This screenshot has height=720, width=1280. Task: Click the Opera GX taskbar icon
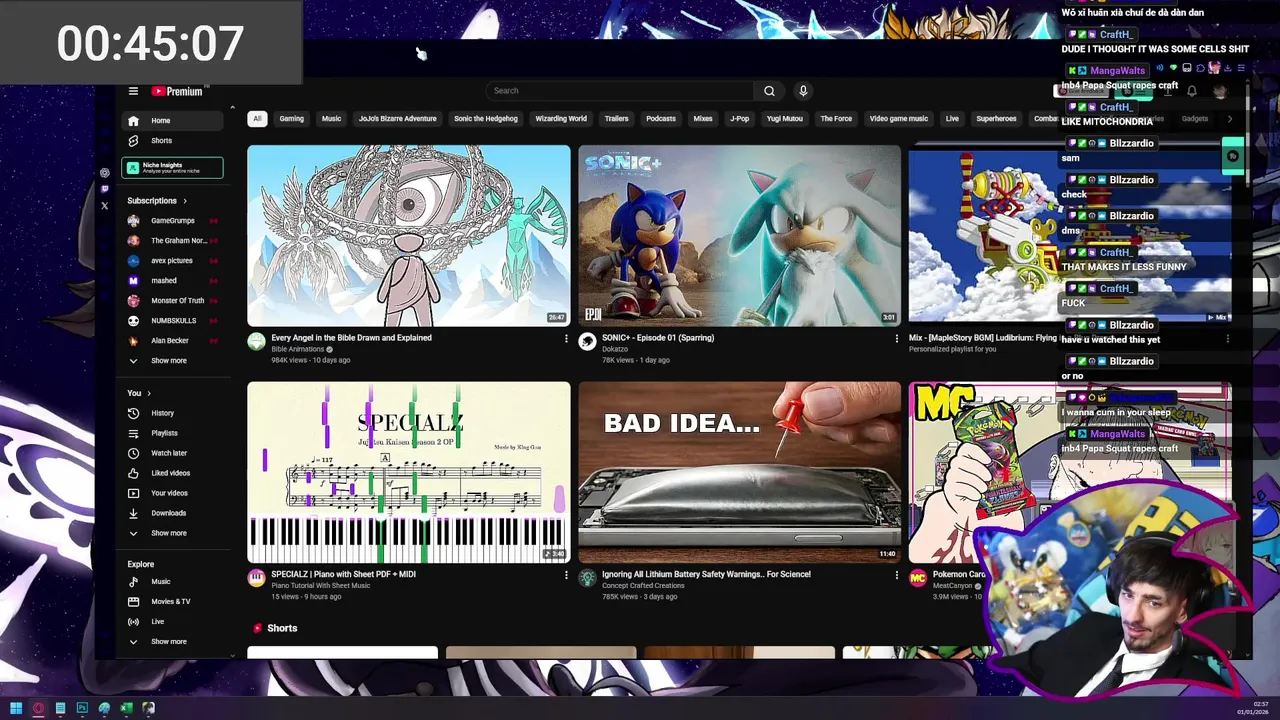pos(38,708)
